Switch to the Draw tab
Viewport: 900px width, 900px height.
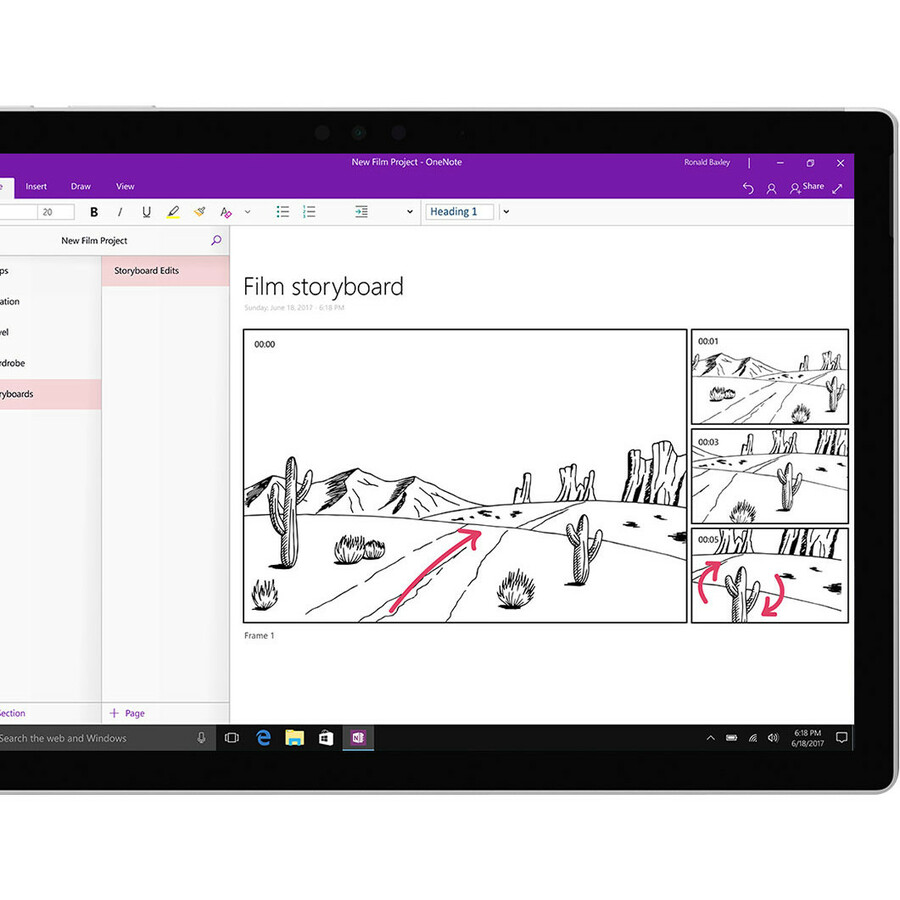[x=81, y=187]
